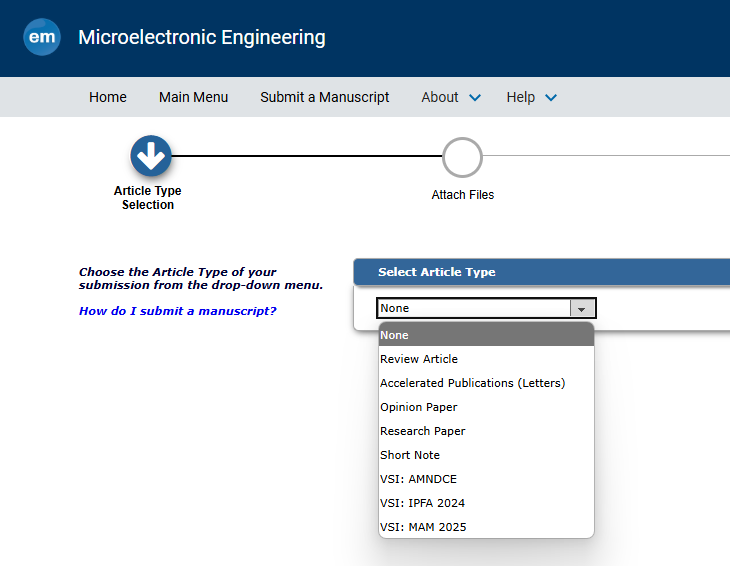The image size is (730, 566).
Task: Open the 'How do I submit a manuscript?' link
Action: [x=177, y=311]
